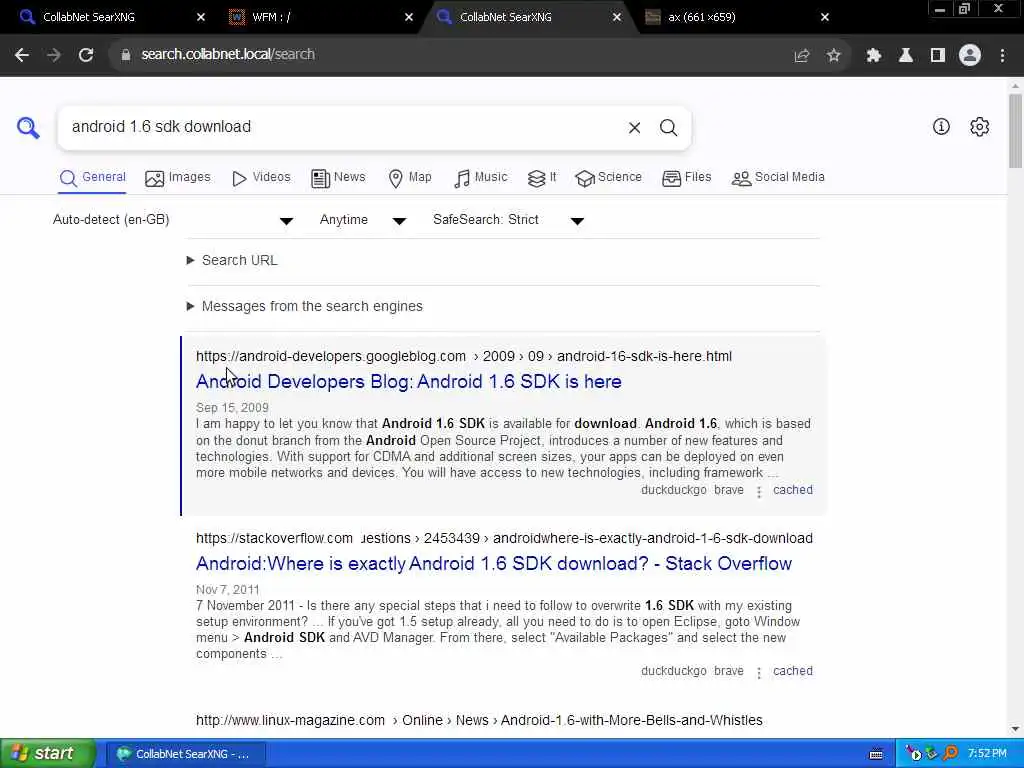Open the Extensions puzzle icon
Viewport: 1024px width, 768px height.
click(x=873, y=56)
